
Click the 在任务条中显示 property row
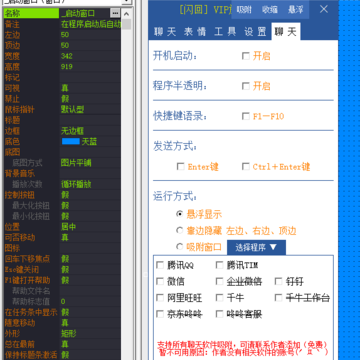[62, 312]
